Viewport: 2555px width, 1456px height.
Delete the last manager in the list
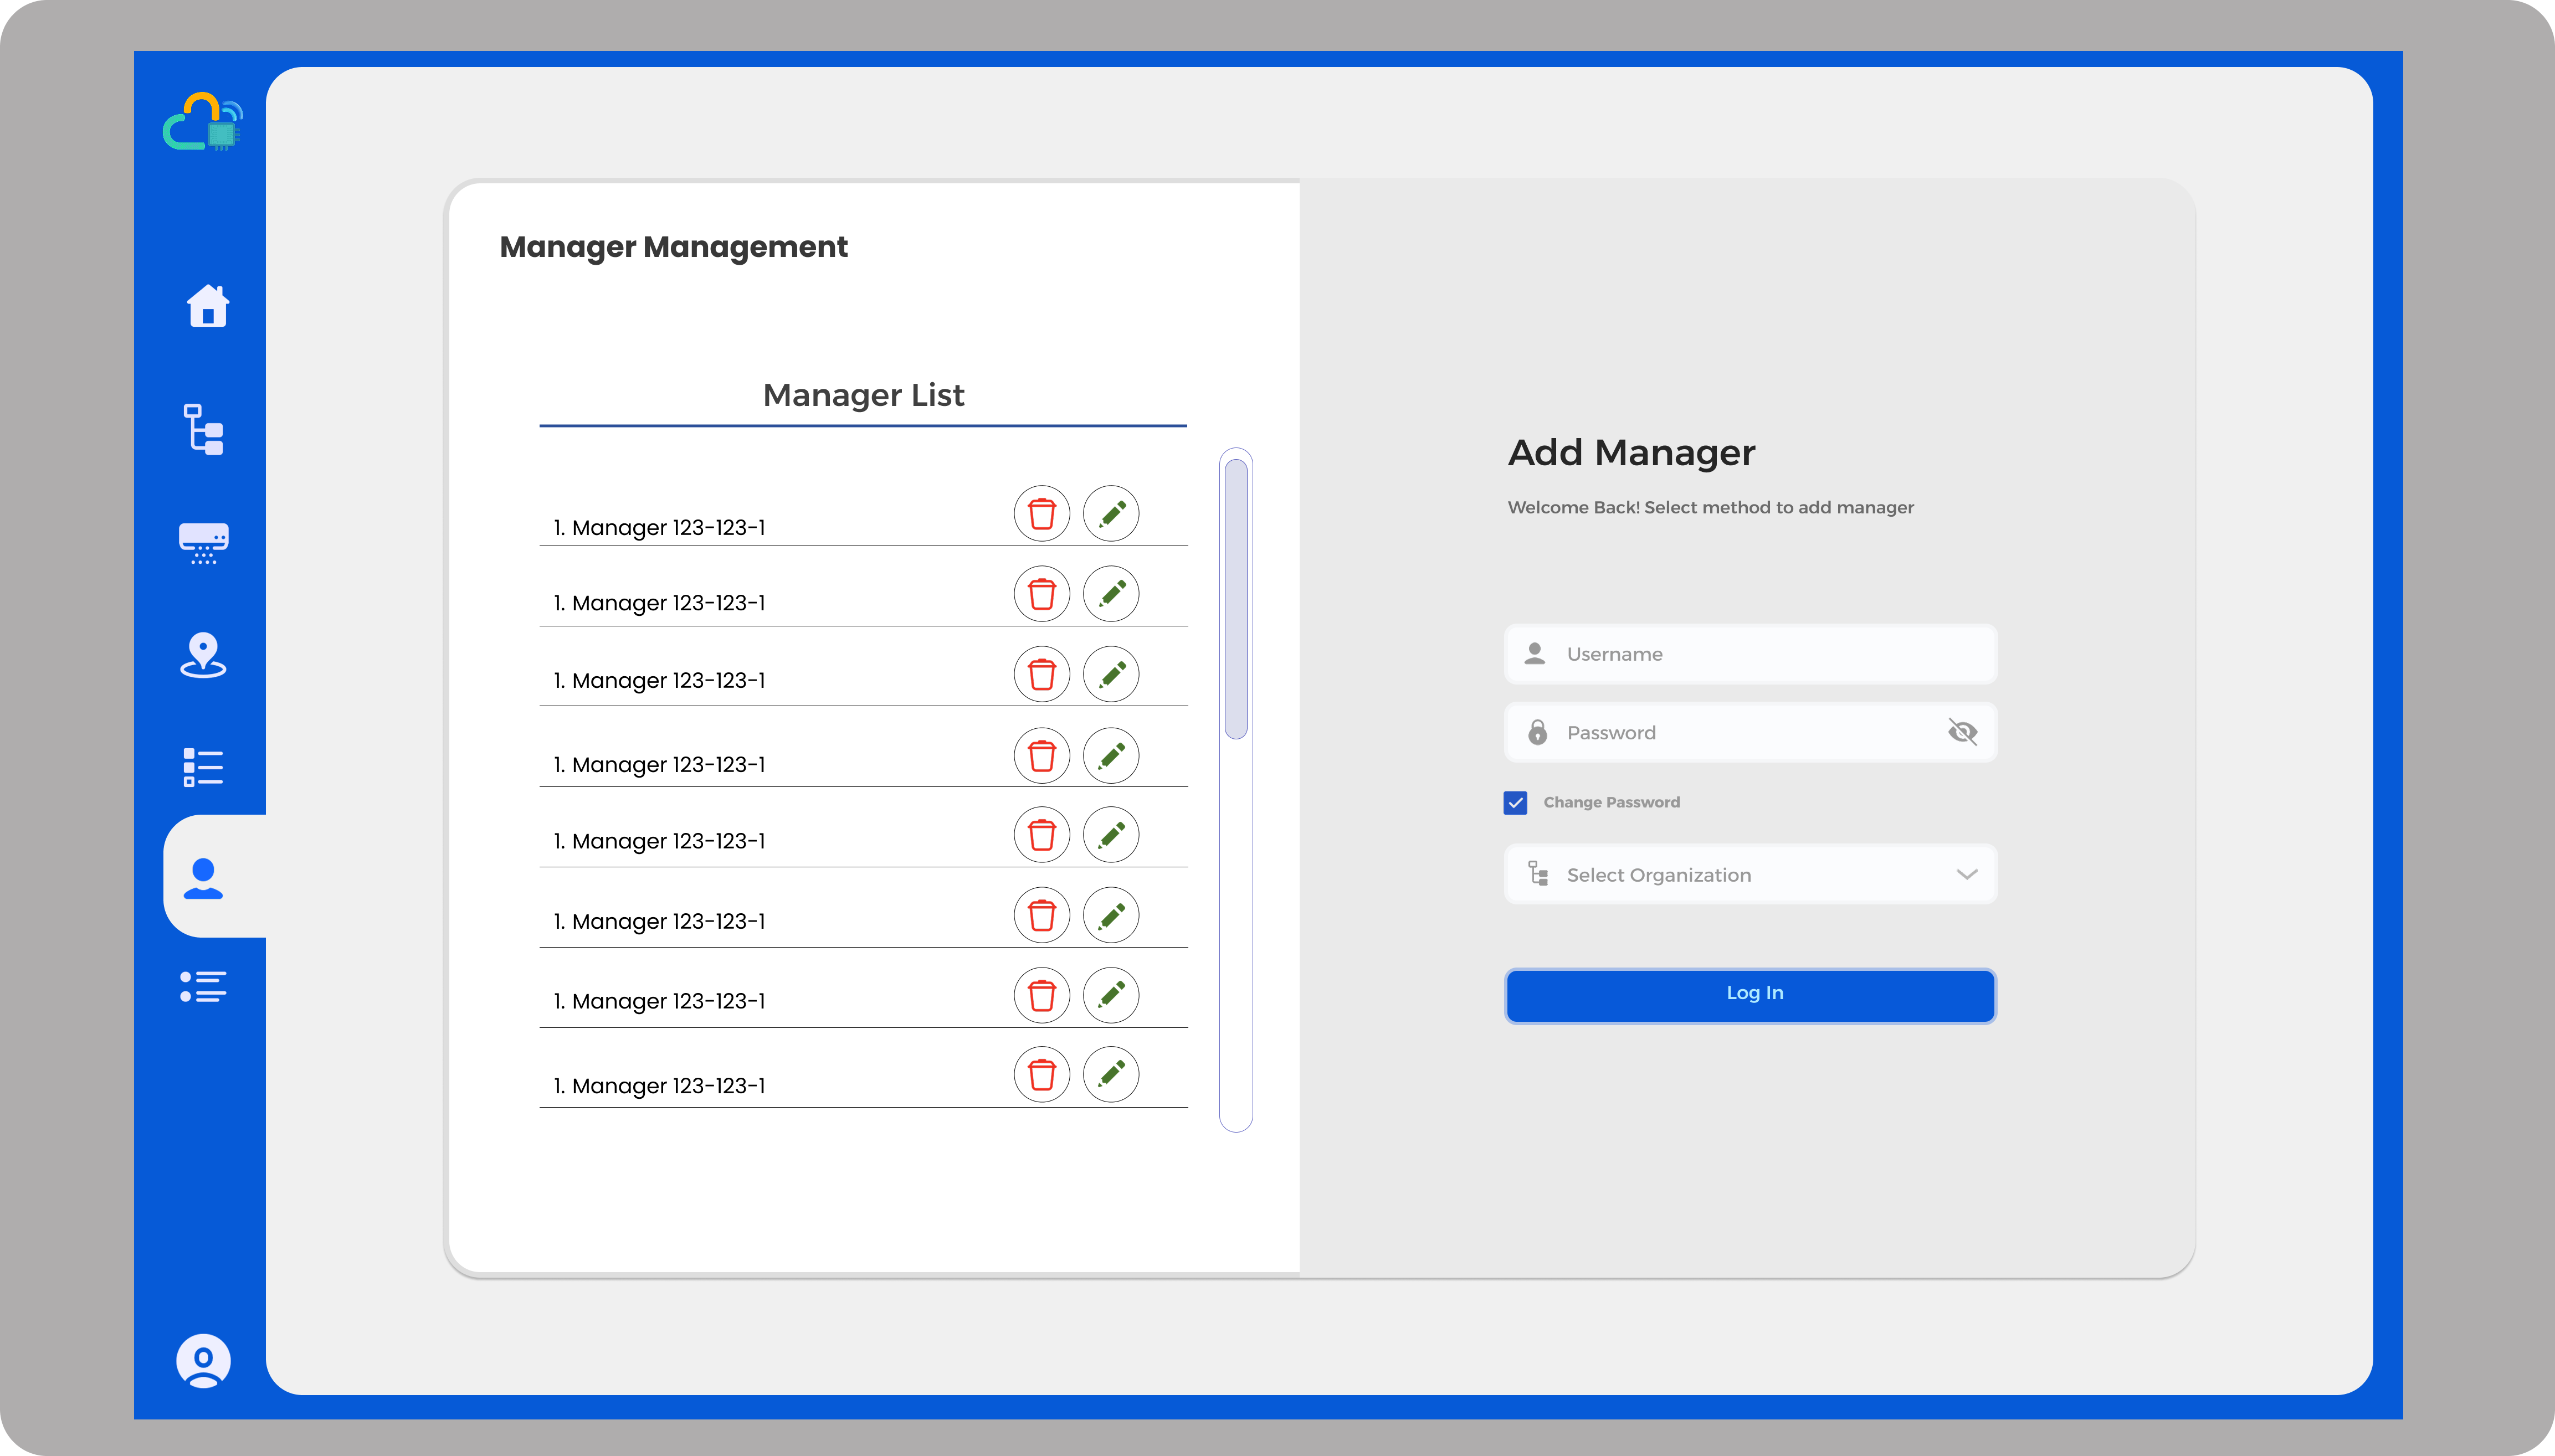[1041, 1075]
